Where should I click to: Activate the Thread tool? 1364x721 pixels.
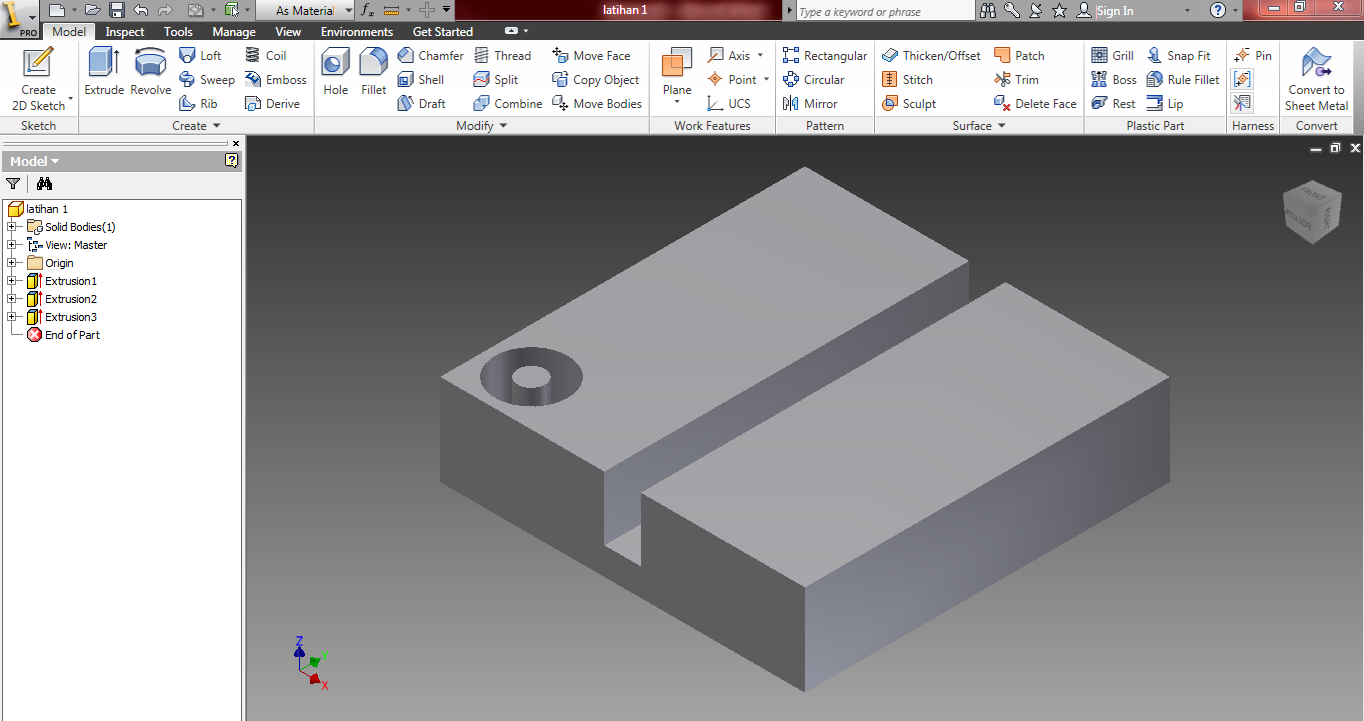[504, 55]
